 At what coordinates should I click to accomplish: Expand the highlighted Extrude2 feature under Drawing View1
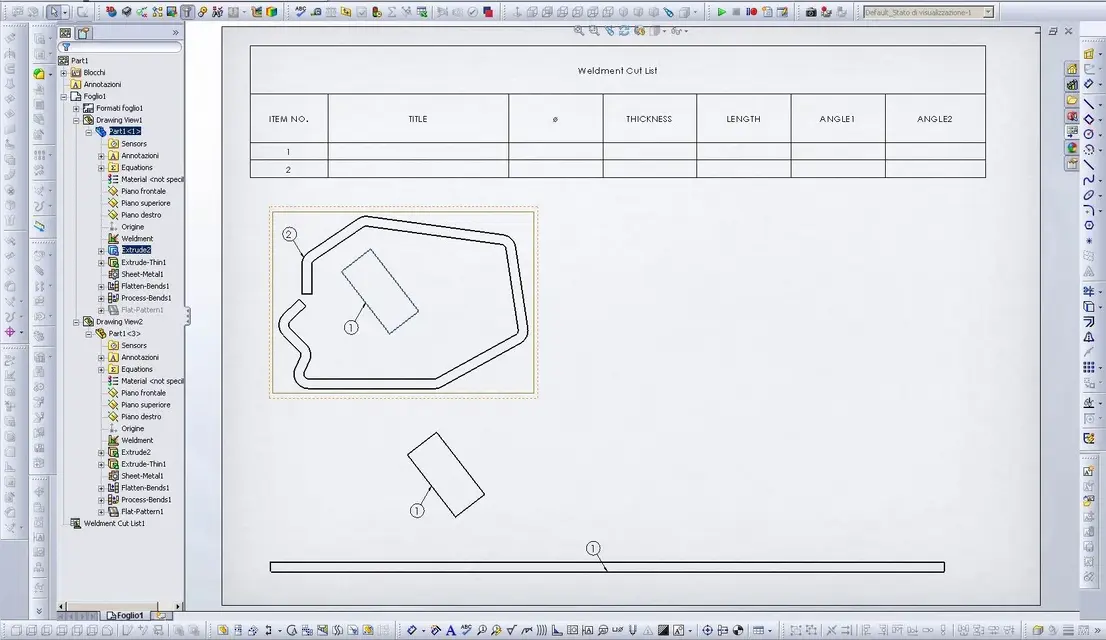101,250
